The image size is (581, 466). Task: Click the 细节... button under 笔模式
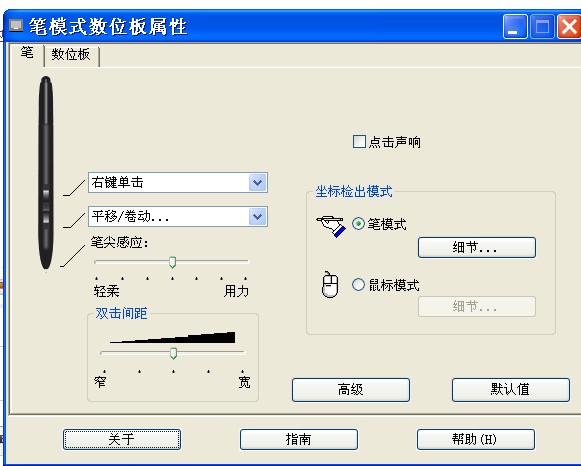[477, 247]
